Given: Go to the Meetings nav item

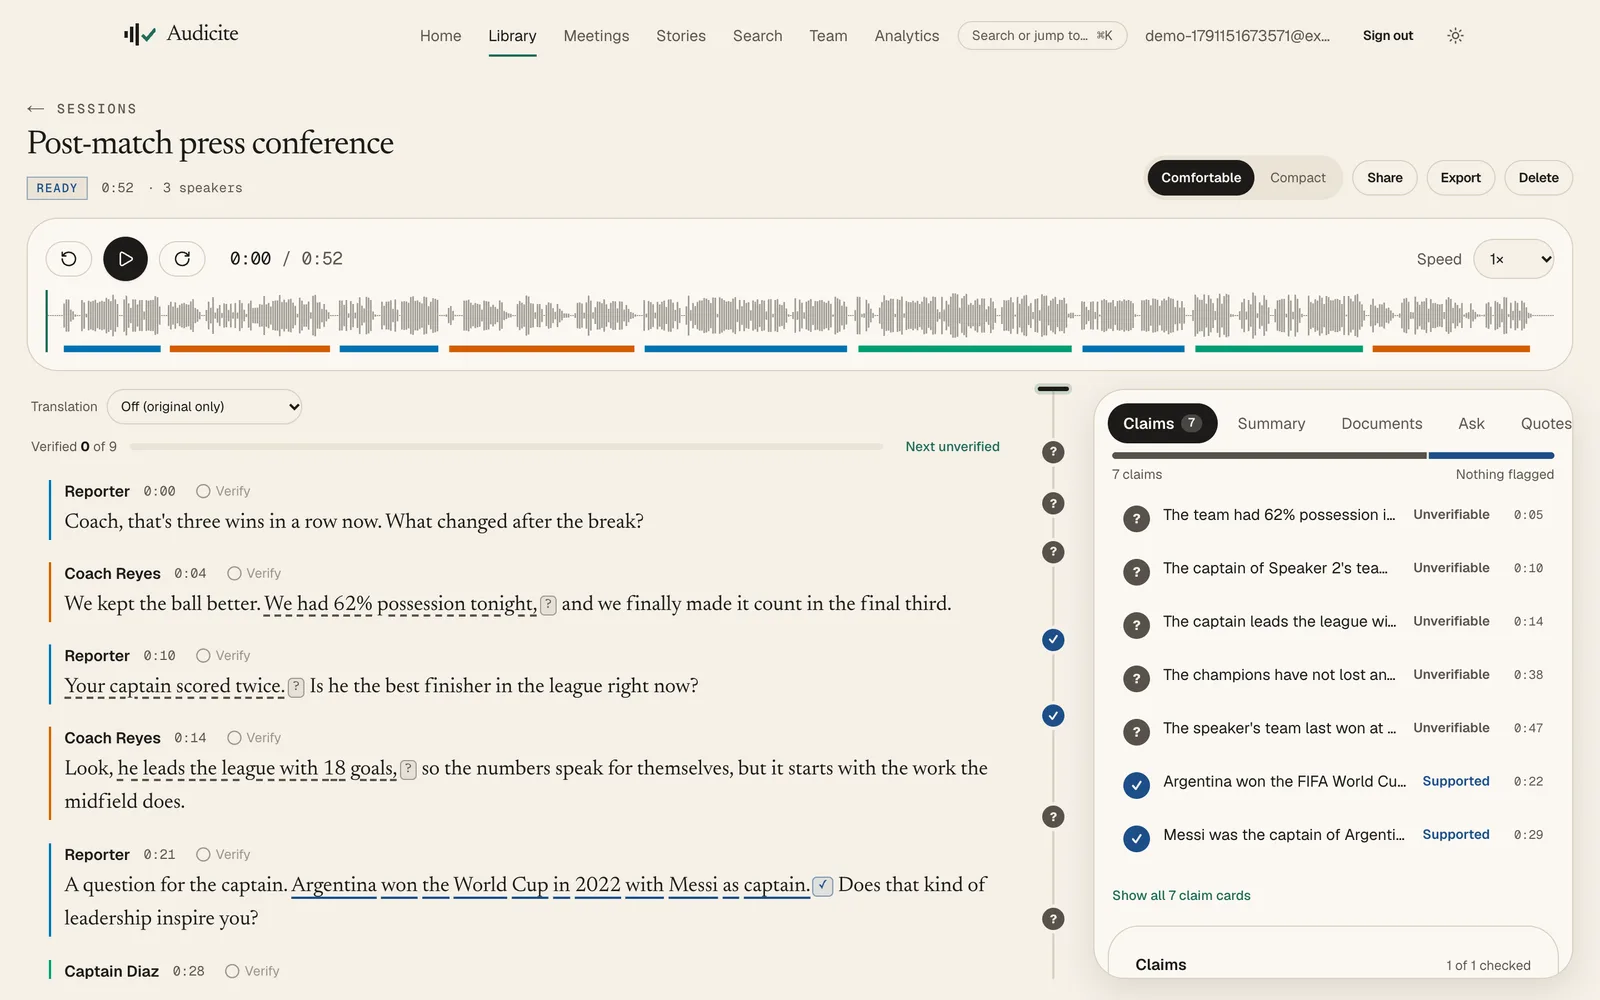Looking at the screenshot, I should point(596,36).
